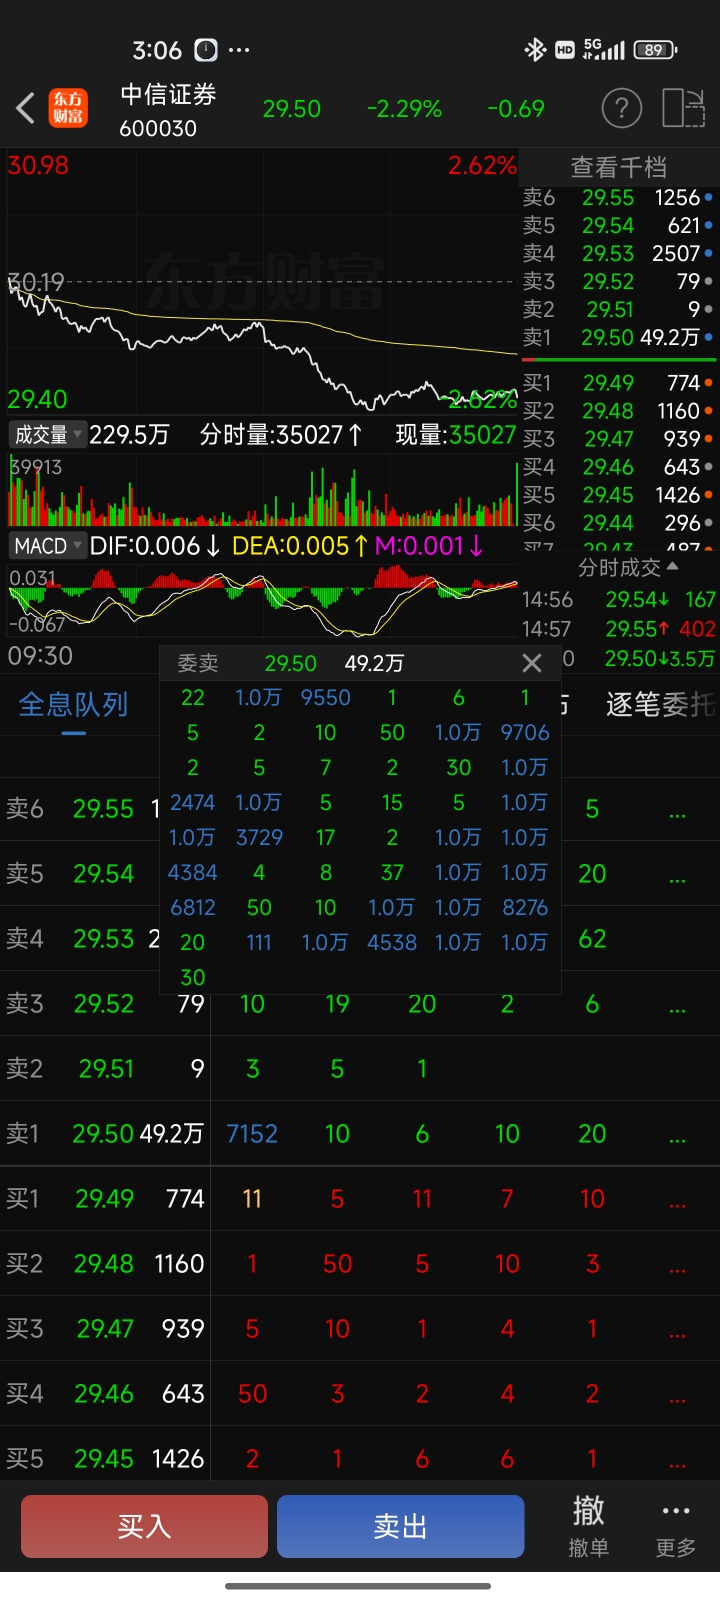Tap the 9706 order in the popup
Image resolution: width=720 pixels, height=1600 pixels.
click(x=525, y=733)
